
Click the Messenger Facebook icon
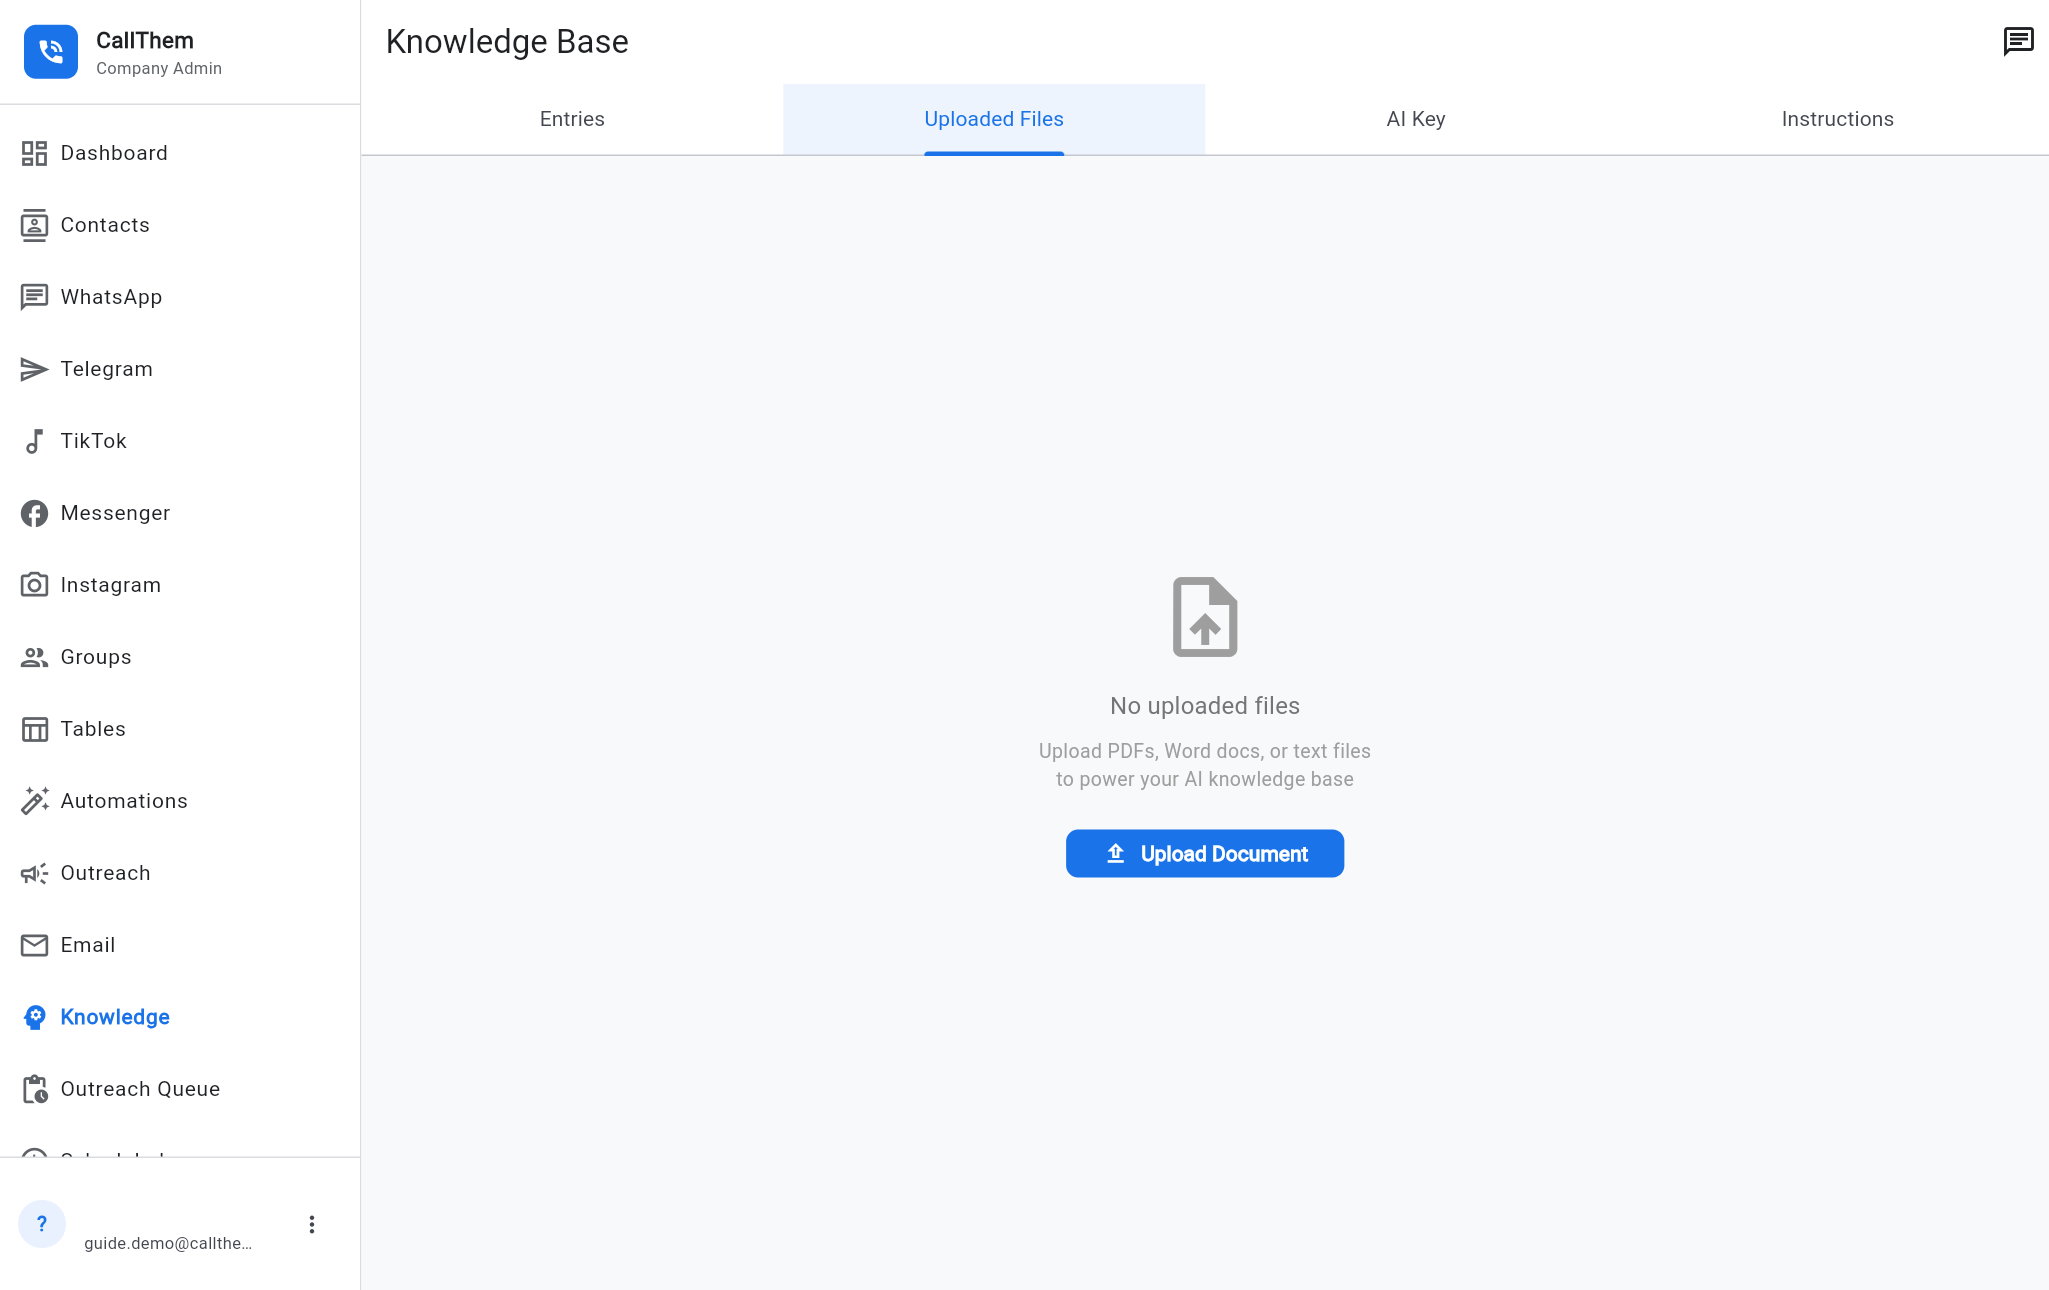[34, 513]
